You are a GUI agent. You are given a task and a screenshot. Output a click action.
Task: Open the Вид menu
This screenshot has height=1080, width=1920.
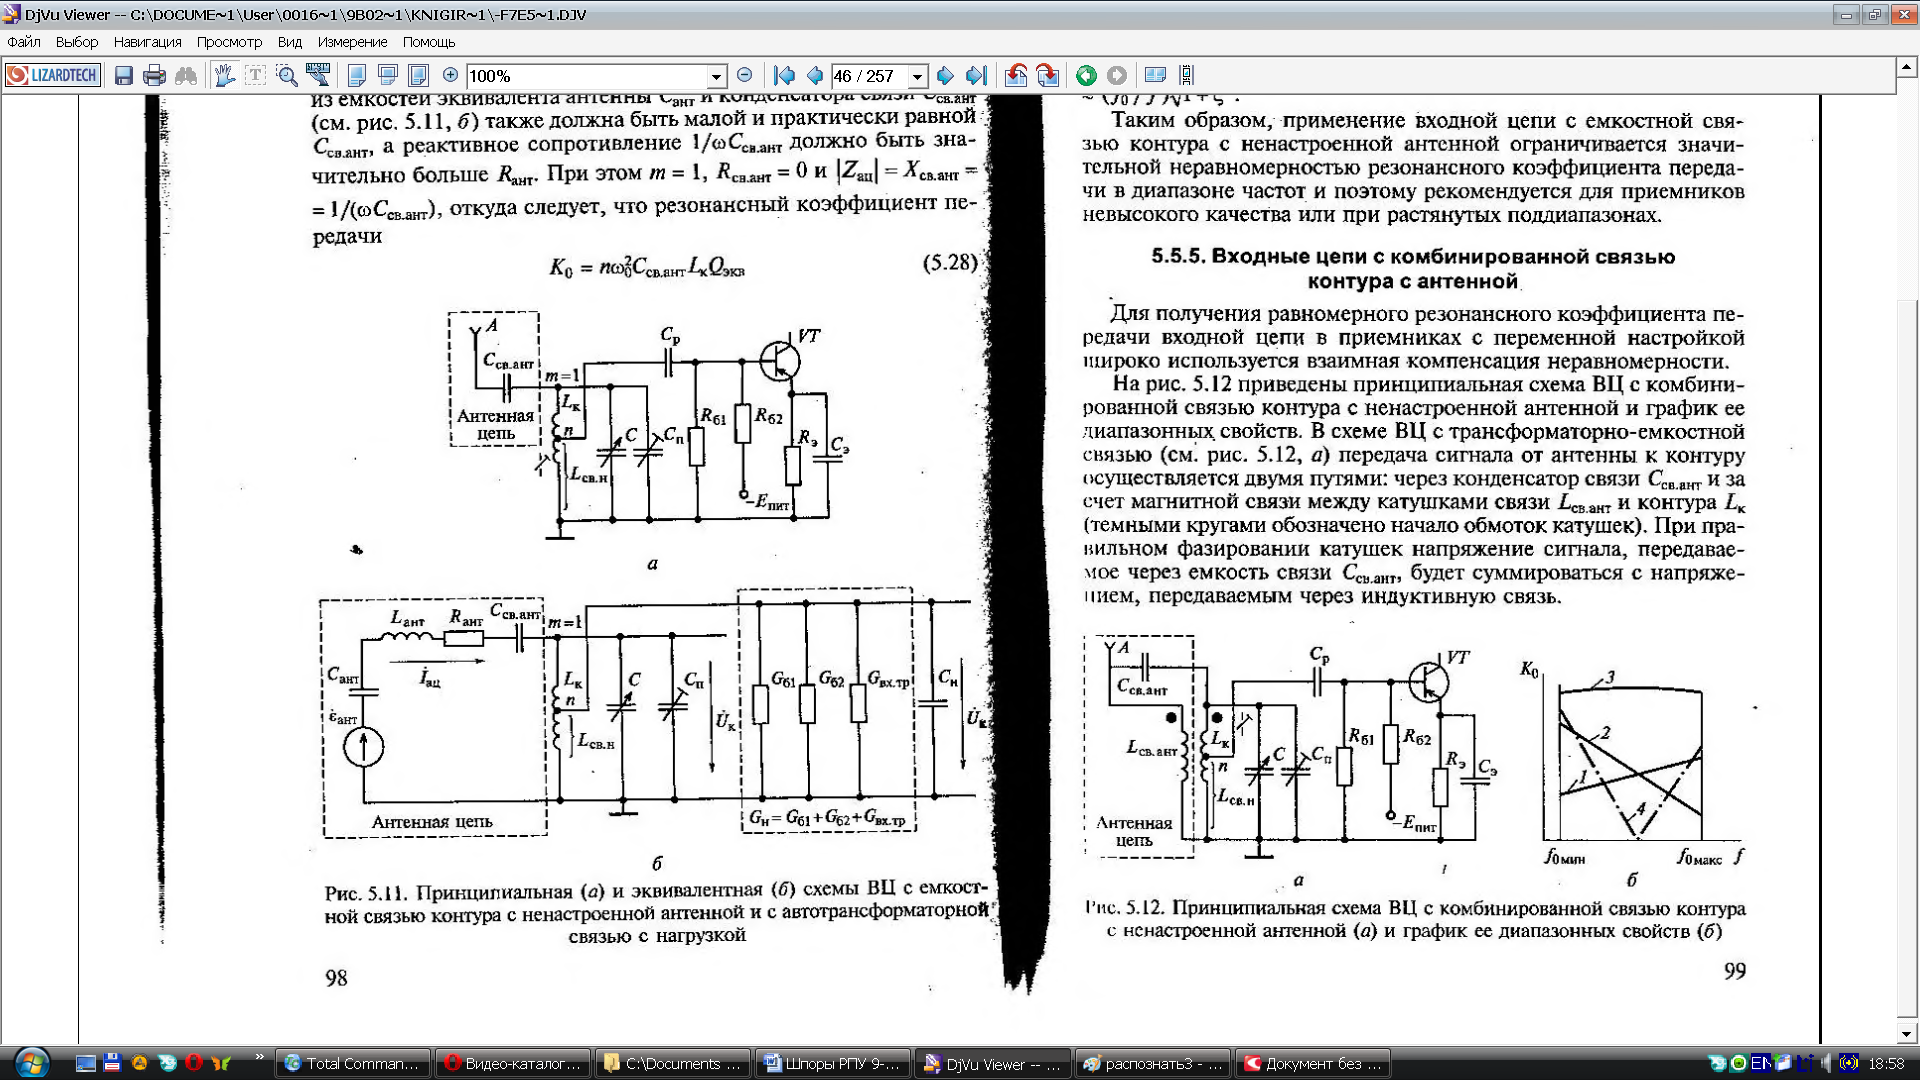point(290,42)
